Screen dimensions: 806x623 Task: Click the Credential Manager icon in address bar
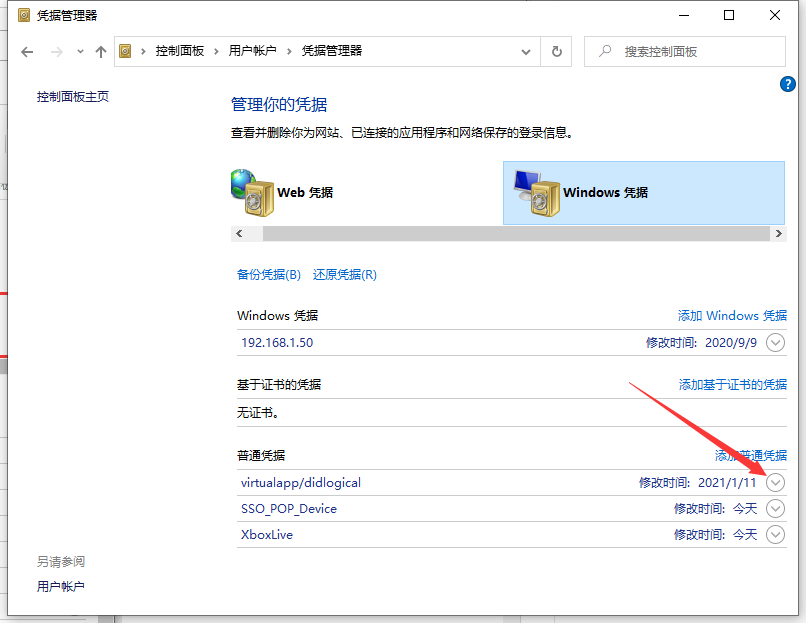[x=124, y=51]
